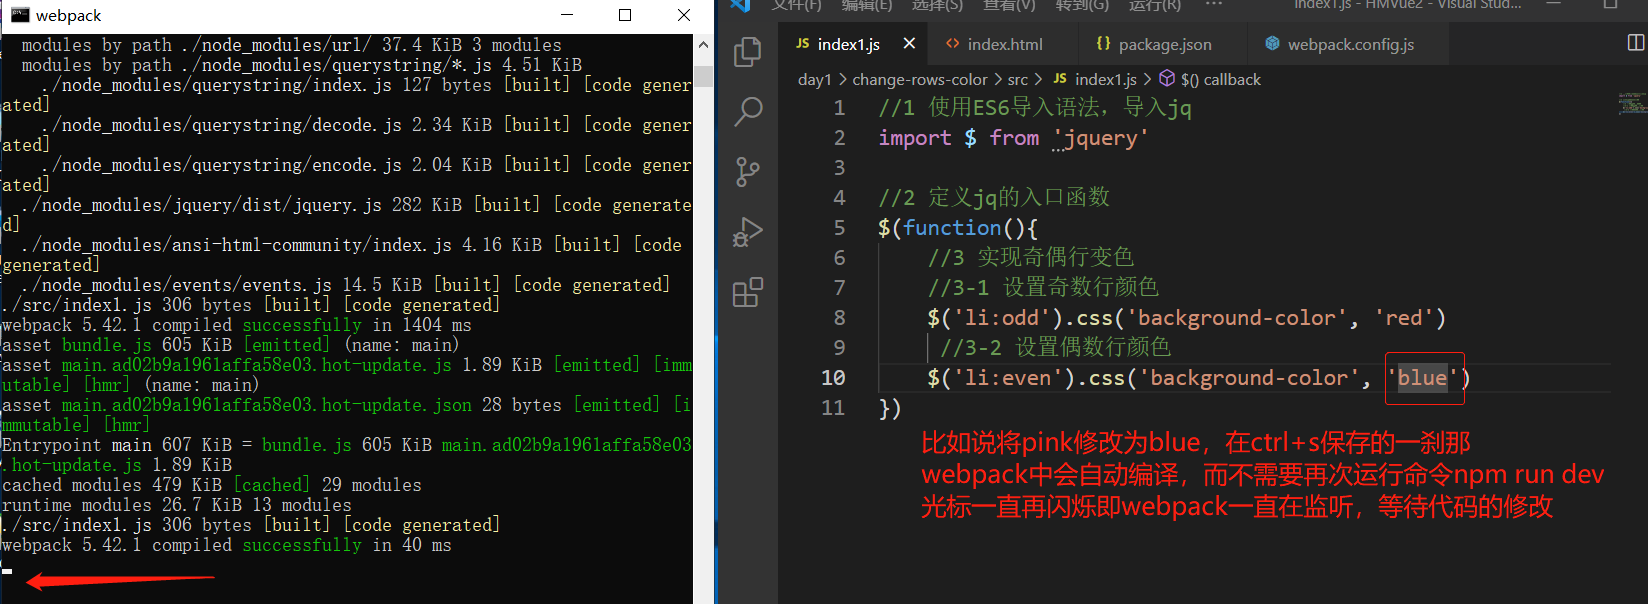This screenshot has width=1648, height=604.
Task: Click the 'jquery' import string
Action: click(x=1100, y=138)
